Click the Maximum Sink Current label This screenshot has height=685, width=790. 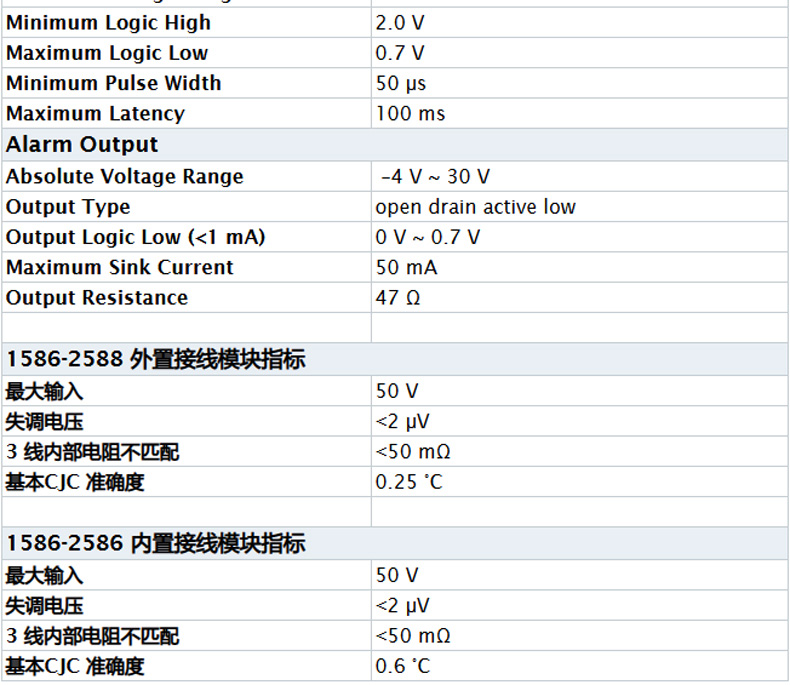tap(119, 267)
